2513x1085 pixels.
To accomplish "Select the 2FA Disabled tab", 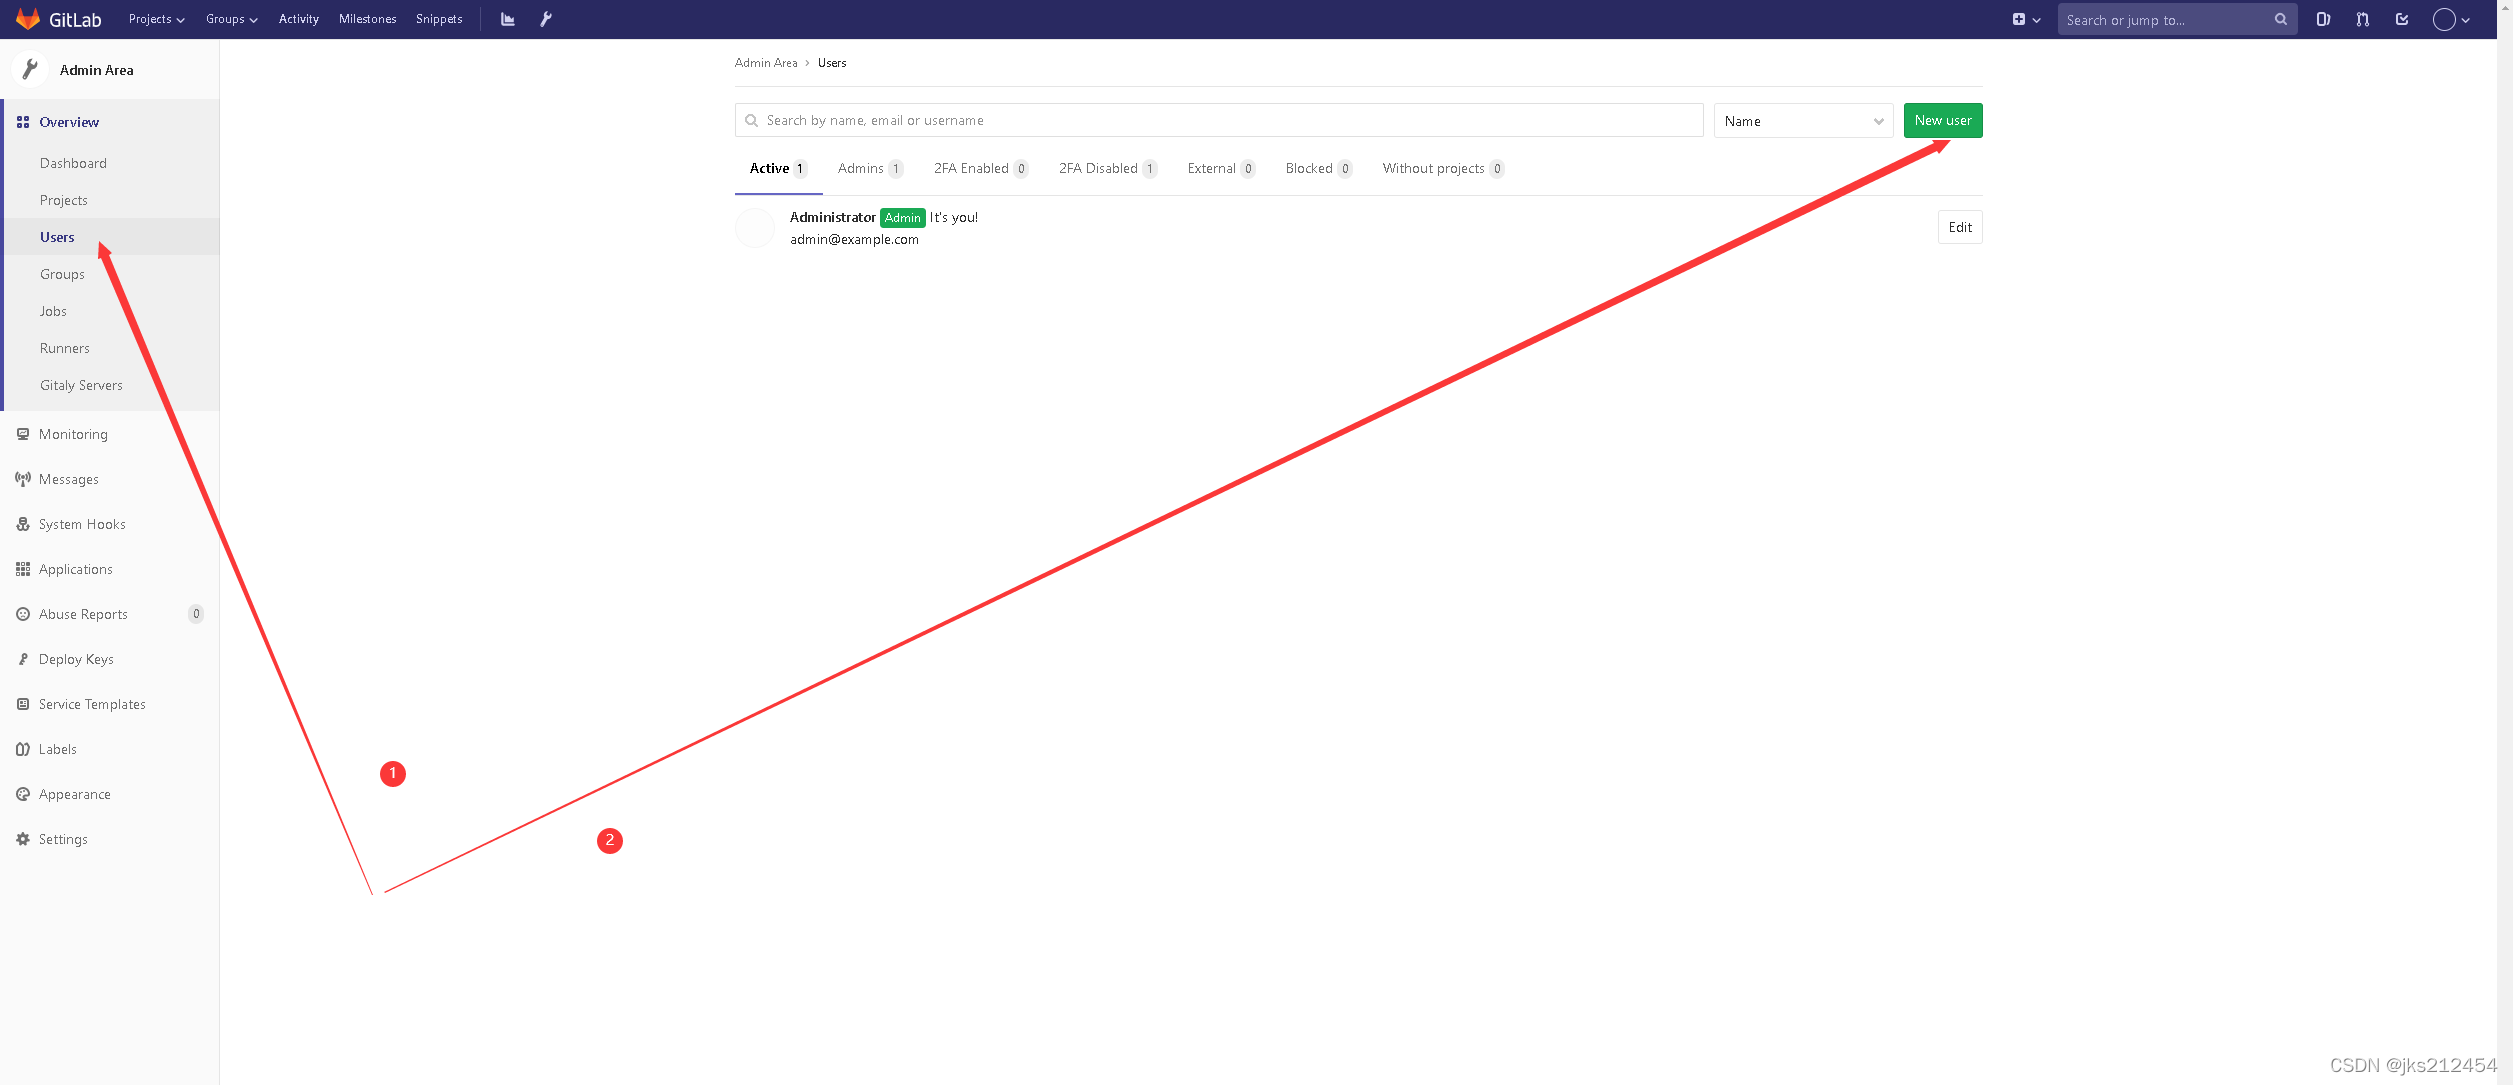I will pyautogui.click(x=1108, y=169).
